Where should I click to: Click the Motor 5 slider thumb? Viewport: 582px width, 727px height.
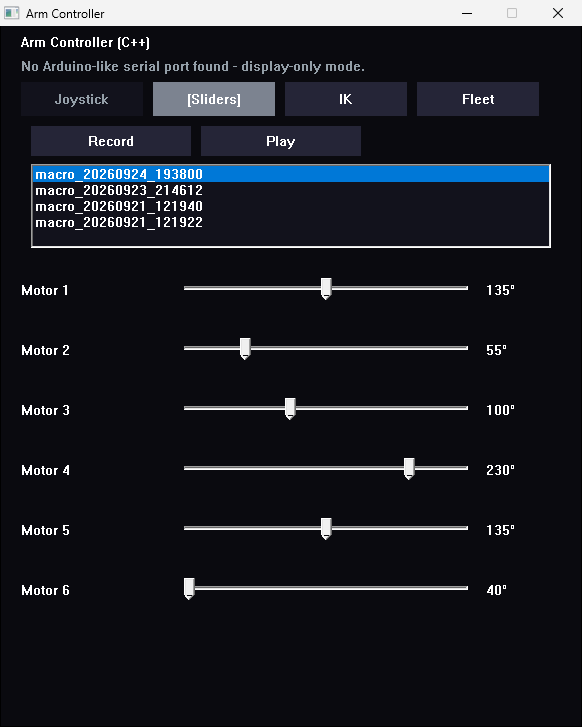click(x=326, y=529)
